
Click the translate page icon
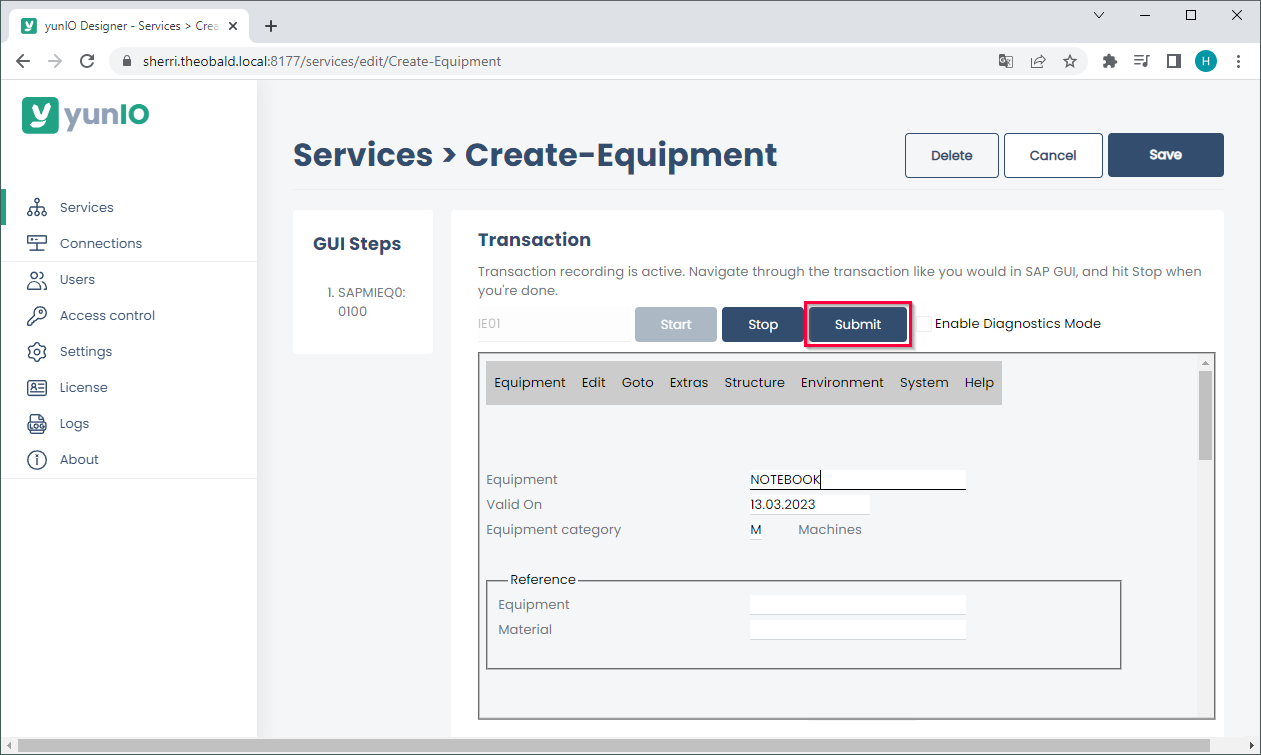click(x=1006, y=61)
